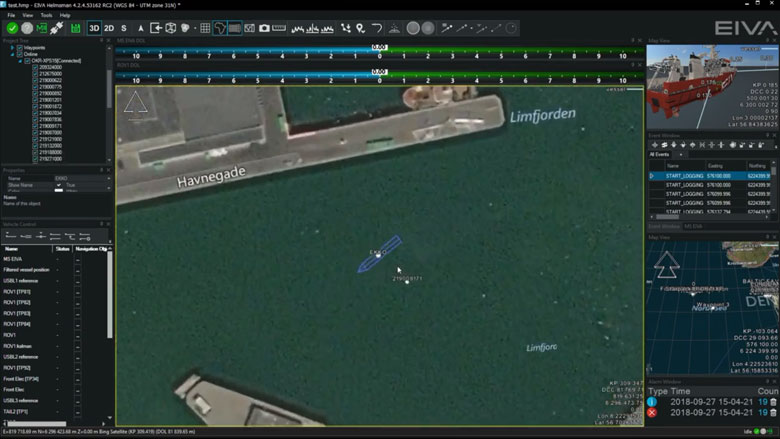Open the Tools menu
The height and width of the screenshot is (439, 780).
click(46, 16)
